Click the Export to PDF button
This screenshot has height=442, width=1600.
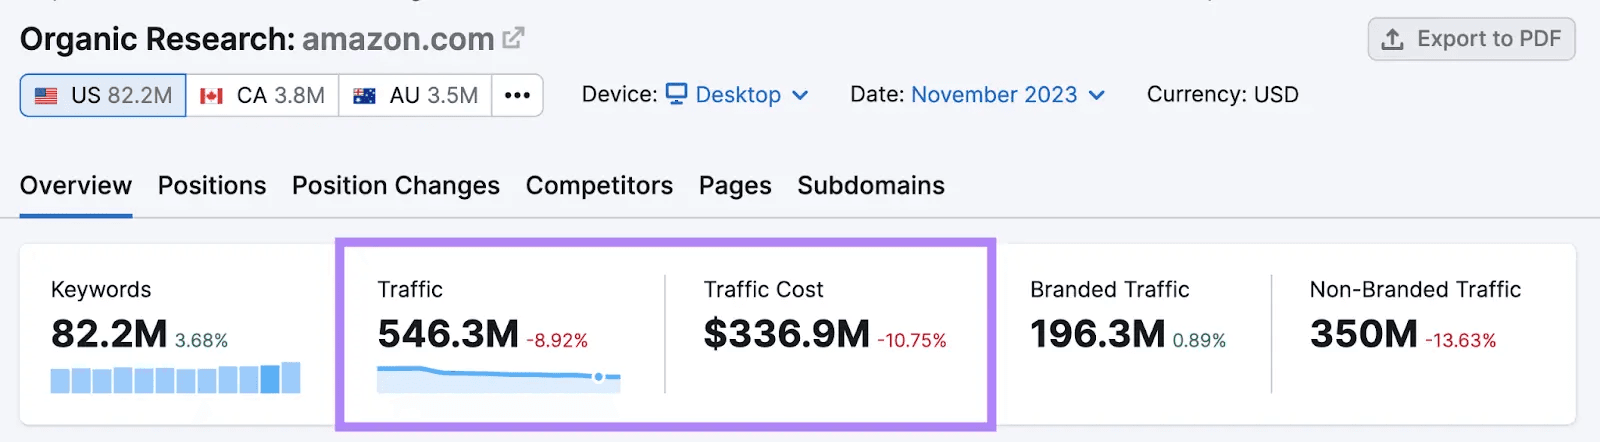(x=1471, y=39)
